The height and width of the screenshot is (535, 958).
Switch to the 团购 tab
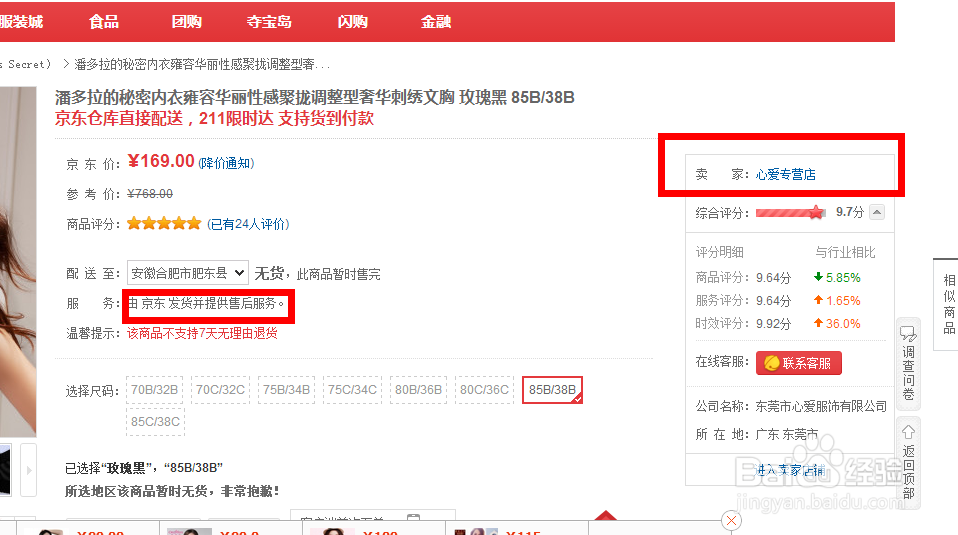click(x=186, y=22)
